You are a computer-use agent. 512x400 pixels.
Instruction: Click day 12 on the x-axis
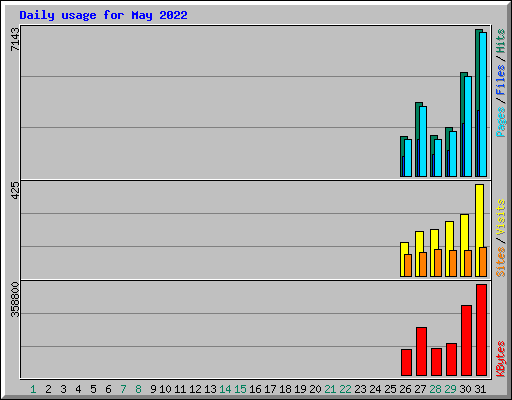coord(195,389)
